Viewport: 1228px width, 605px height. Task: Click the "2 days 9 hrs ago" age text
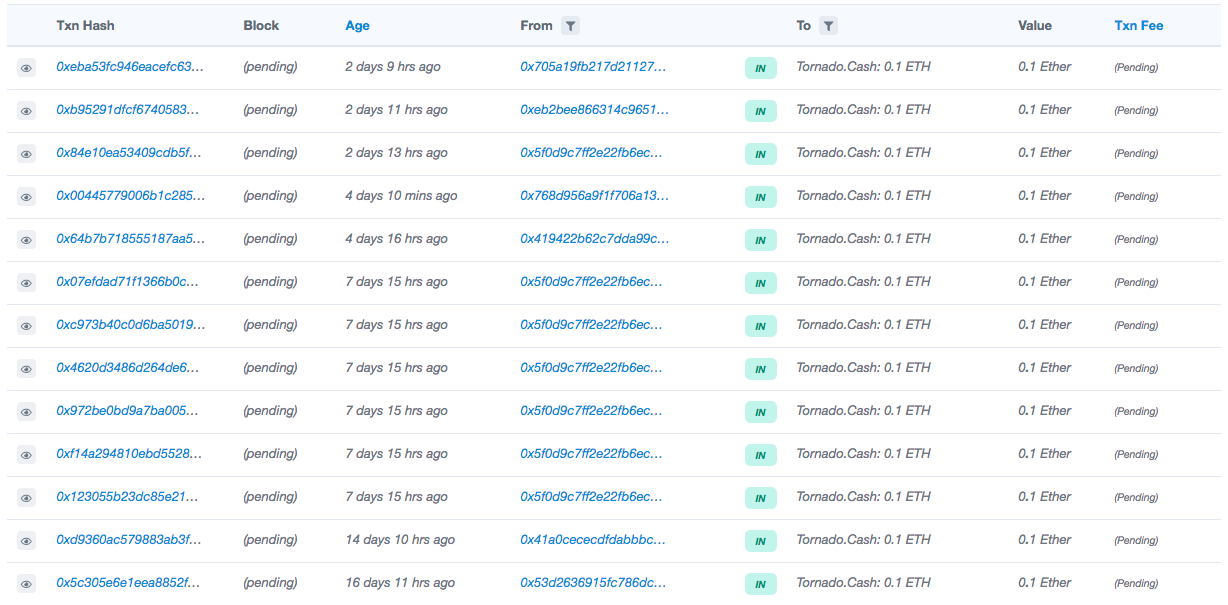tap(393, 67)
